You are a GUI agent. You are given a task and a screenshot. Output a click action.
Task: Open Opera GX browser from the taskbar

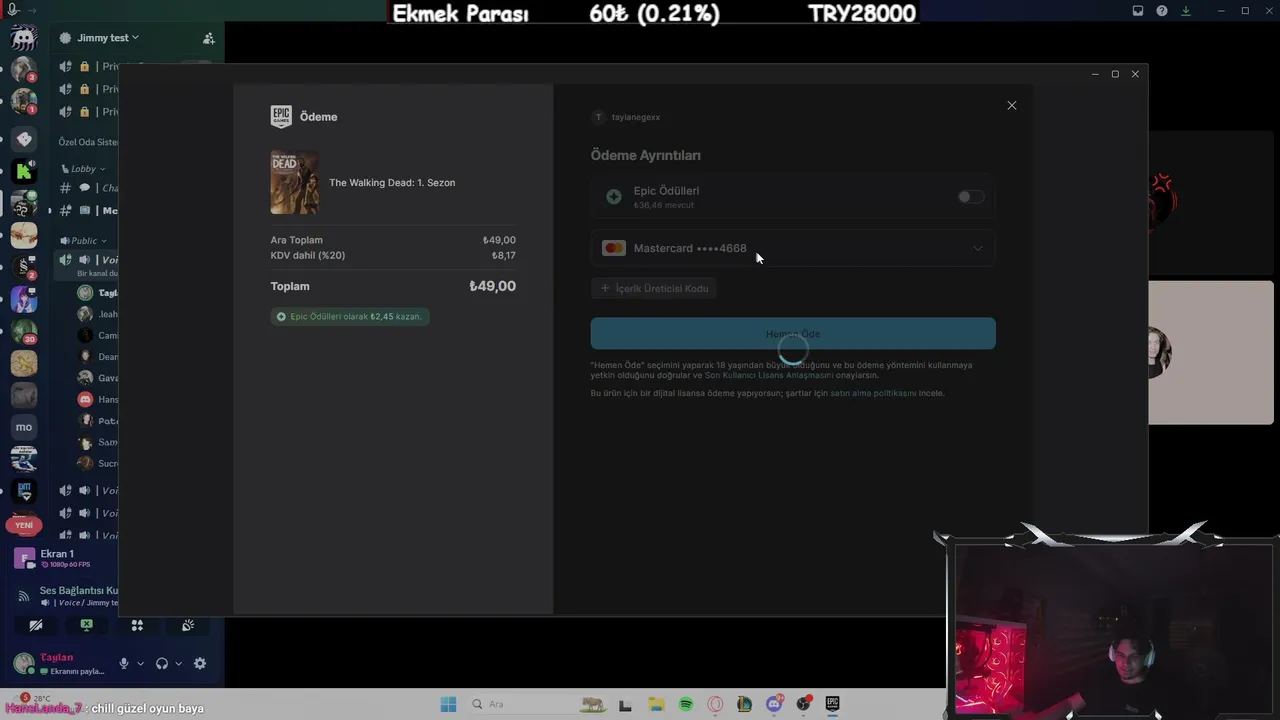tap(715, 704)
